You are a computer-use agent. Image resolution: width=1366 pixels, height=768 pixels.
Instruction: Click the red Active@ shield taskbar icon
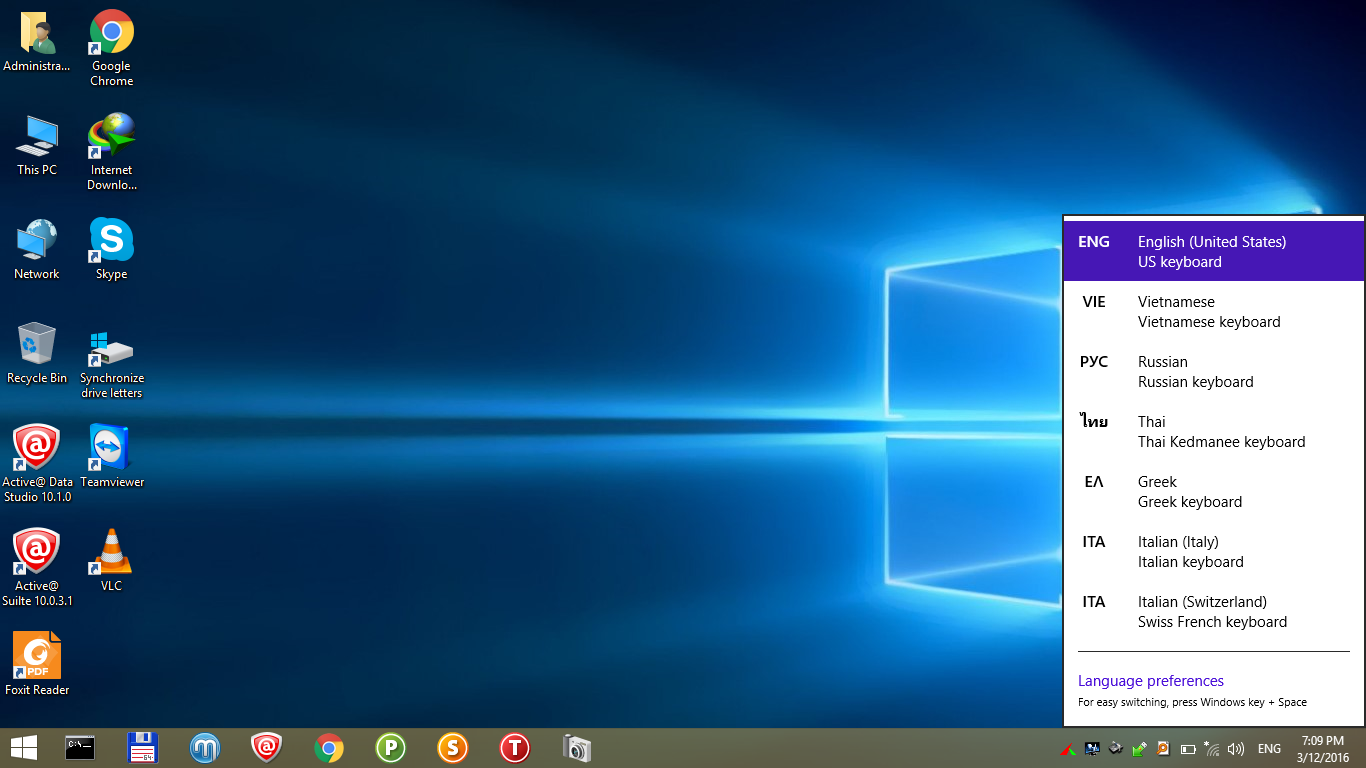266,748
